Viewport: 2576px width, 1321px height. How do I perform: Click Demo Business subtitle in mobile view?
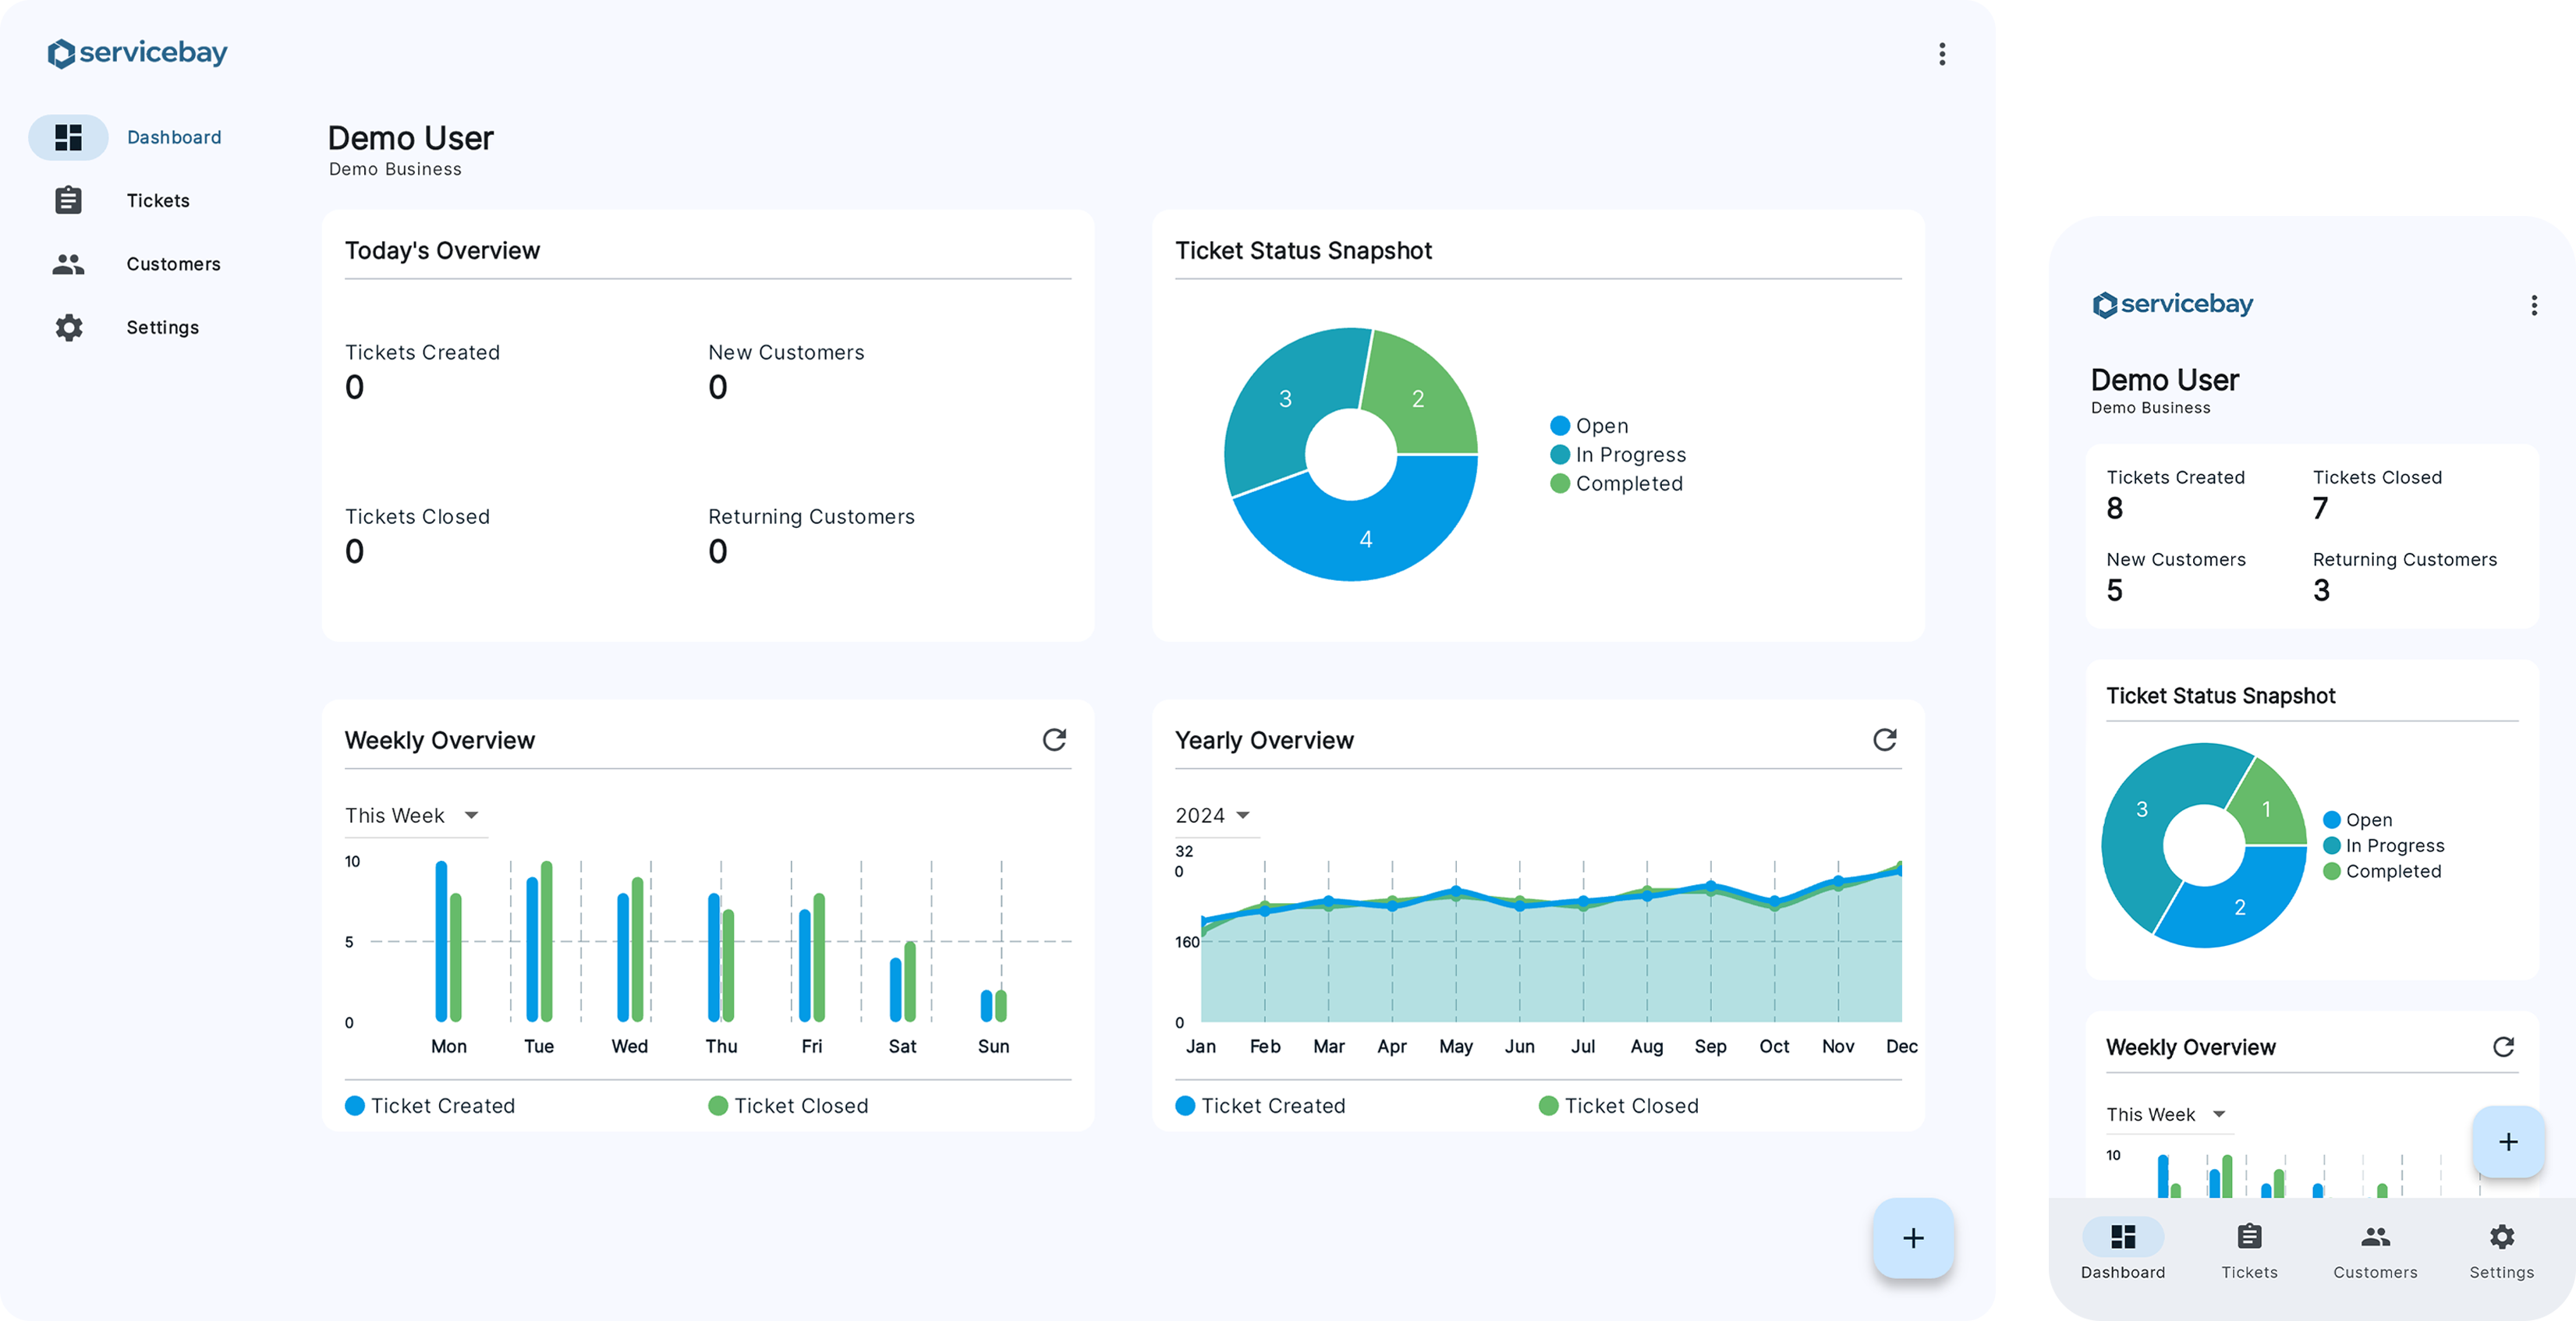coord(2150,408)
